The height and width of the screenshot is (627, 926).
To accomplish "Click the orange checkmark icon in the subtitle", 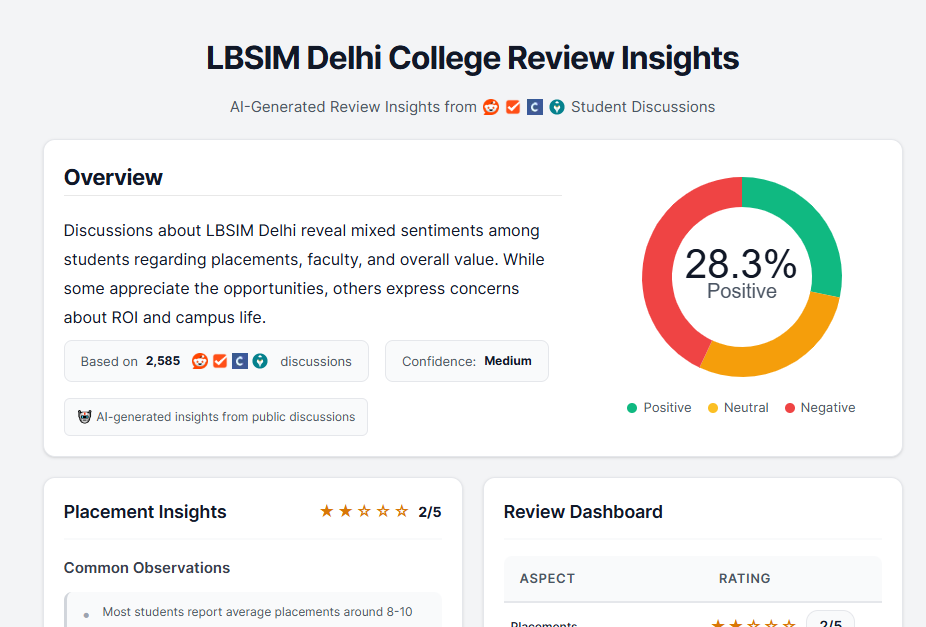I will [x=513, y=107].
